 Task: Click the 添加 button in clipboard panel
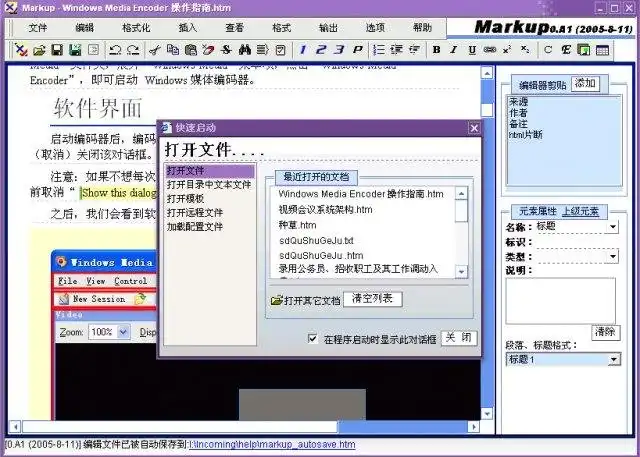coord(585,83)
